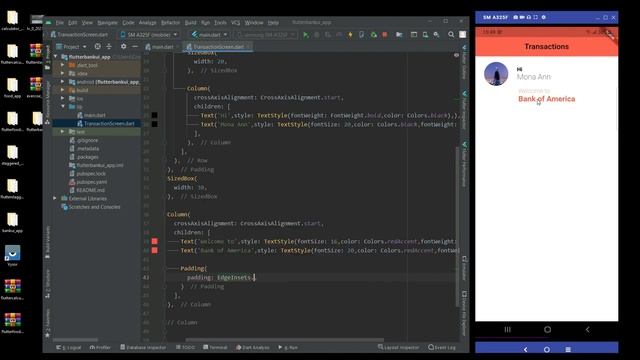Expand the test folder
Image resolution: width=640 pixels, height=360 pixels.
(x=62, y=132)
